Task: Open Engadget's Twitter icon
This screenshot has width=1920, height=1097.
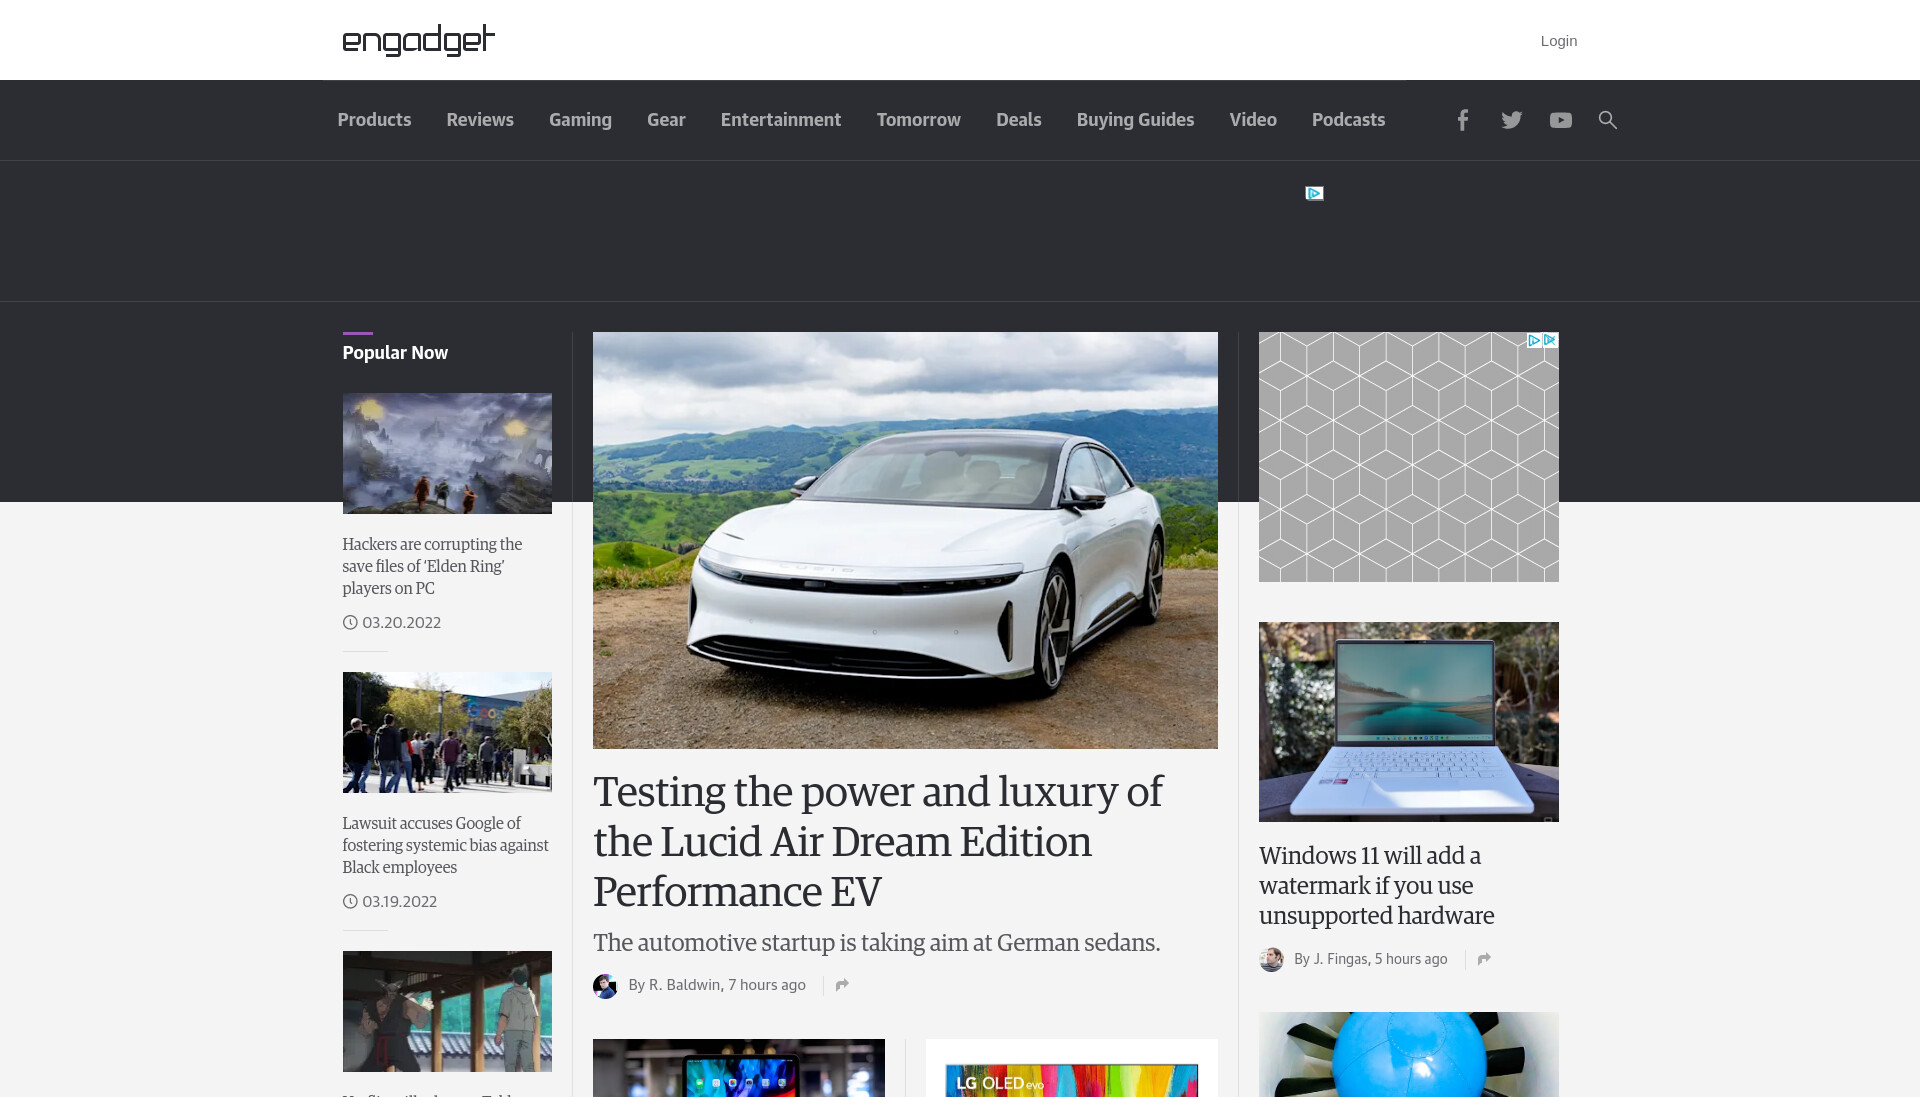Action: tap(1511, 120)
